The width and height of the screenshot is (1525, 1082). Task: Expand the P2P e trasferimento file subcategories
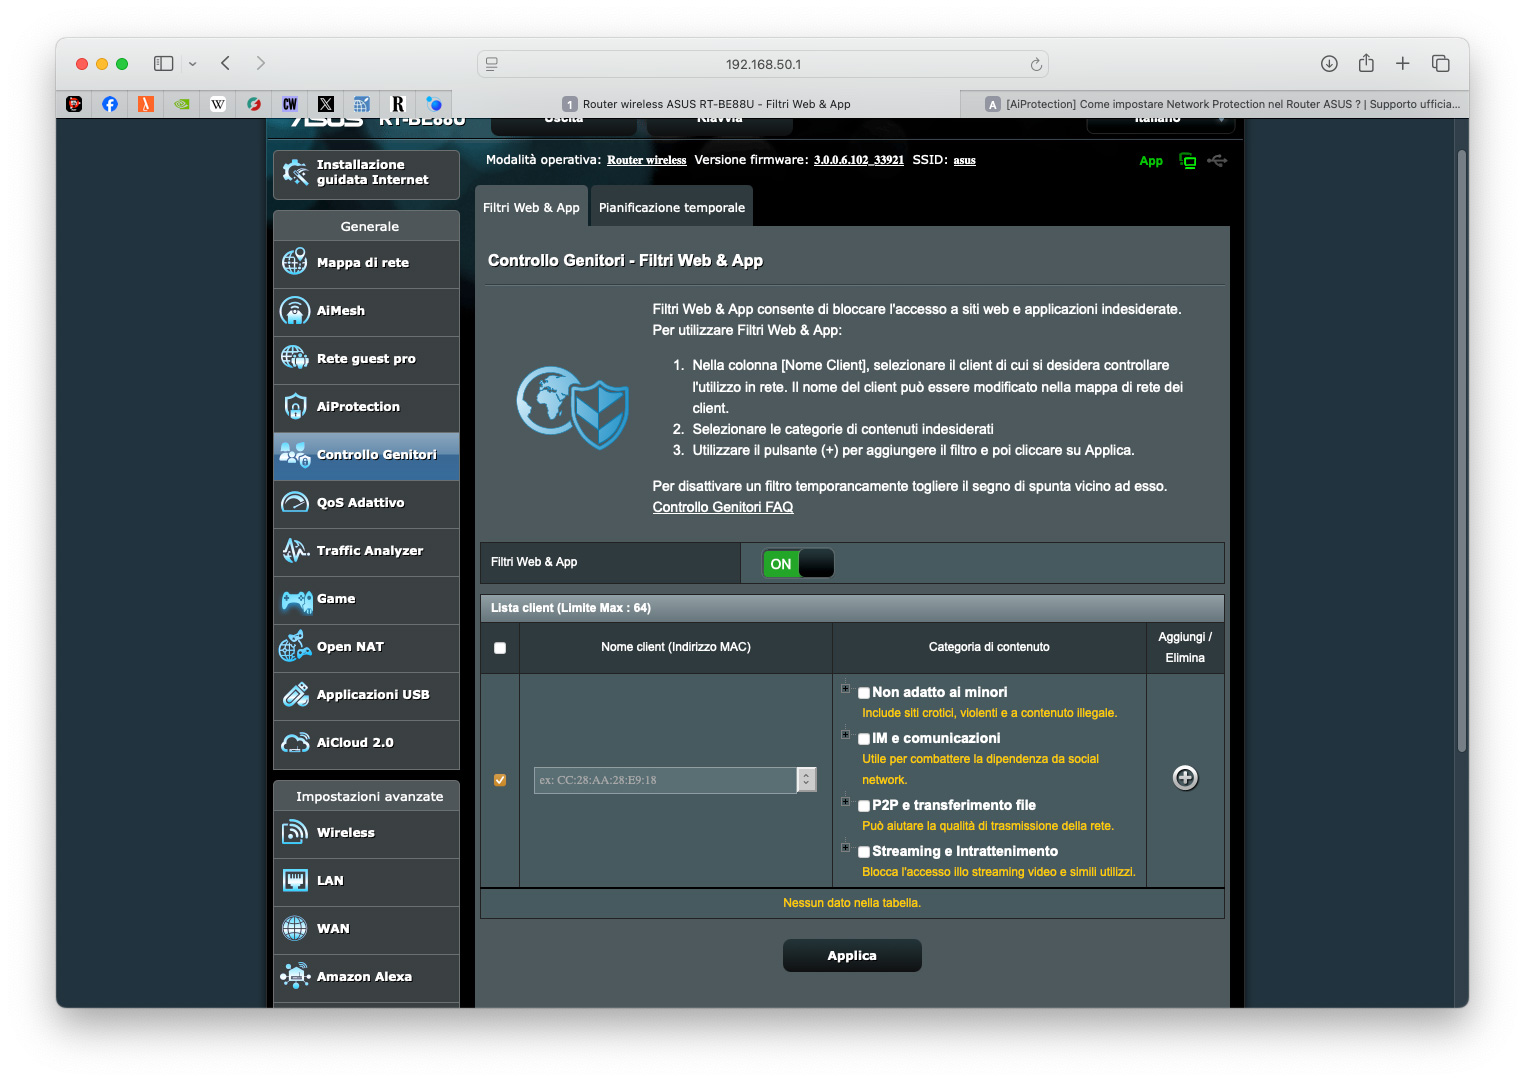point(846,802)
